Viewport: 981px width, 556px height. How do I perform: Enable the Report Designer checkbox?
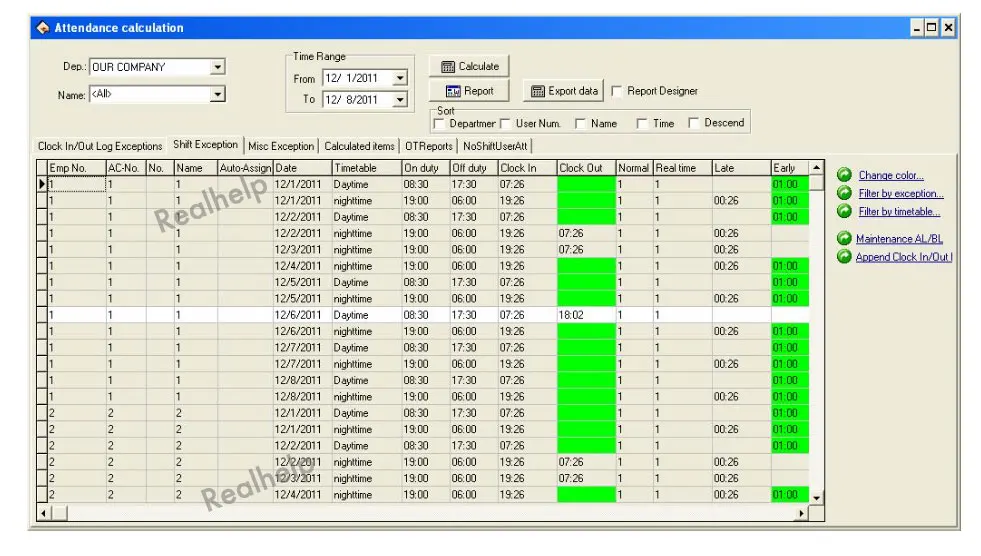click(x=616, y=91)
